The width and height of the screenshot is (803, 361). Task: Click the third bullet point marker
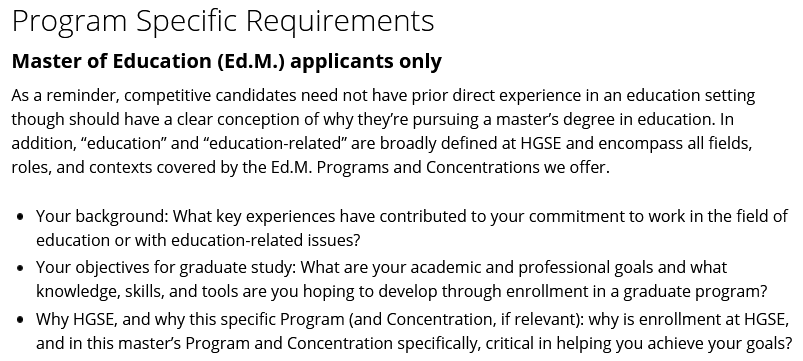[20, 320]
